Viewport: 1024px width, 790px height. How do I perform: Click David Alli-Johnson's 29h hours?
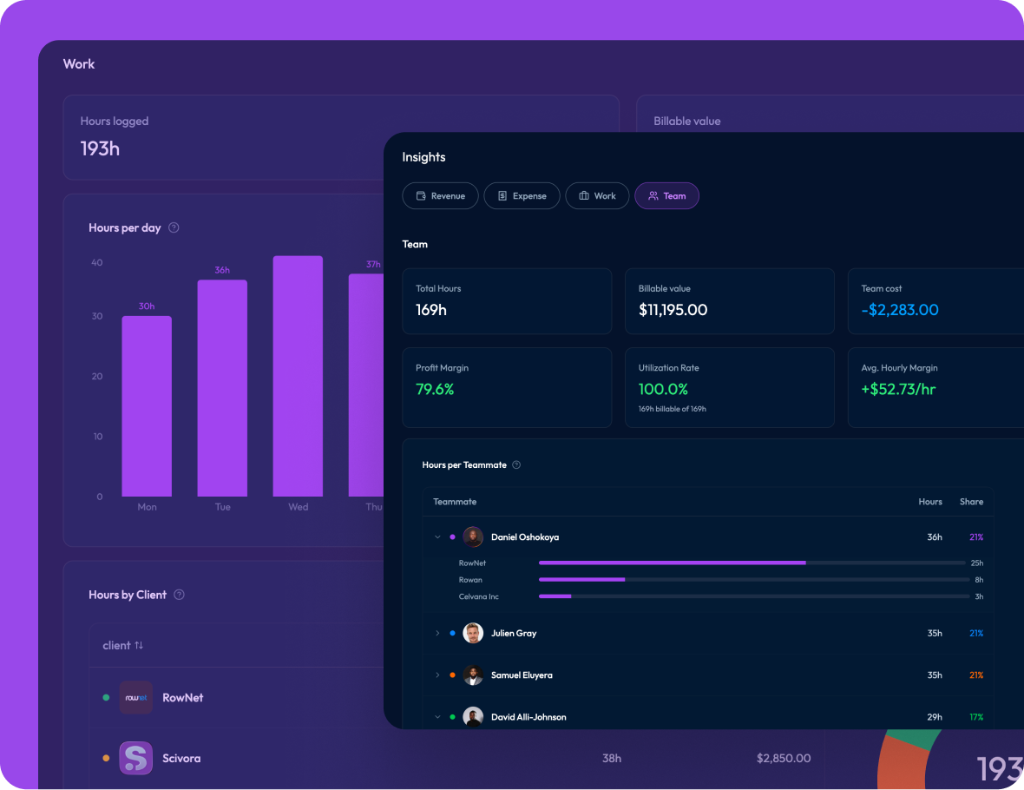(x=935, y=717)
